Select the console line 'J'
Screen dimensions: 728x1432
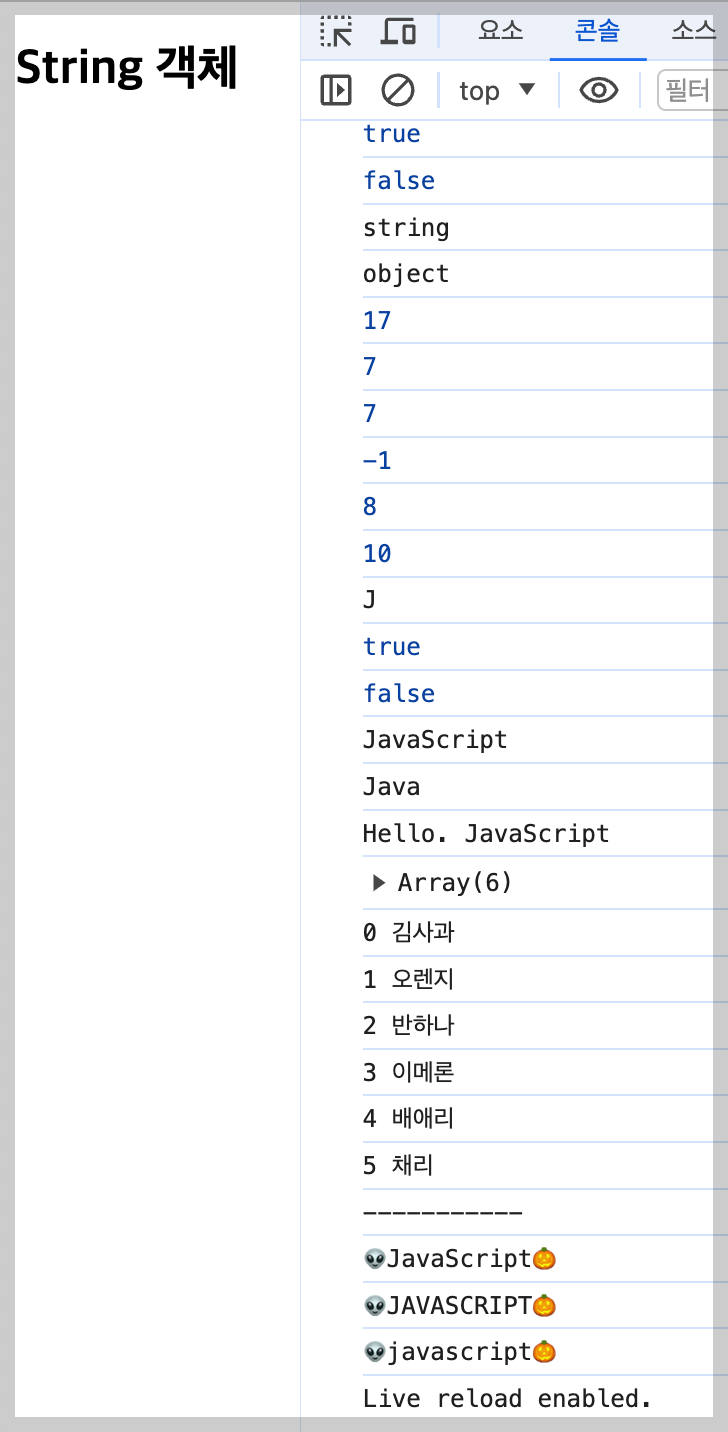click(x=370, y=600)
